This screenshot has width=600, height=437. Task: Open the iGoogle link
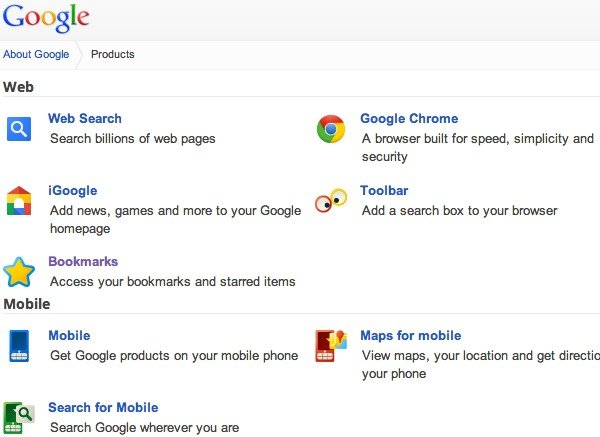(x=73, y=191)
